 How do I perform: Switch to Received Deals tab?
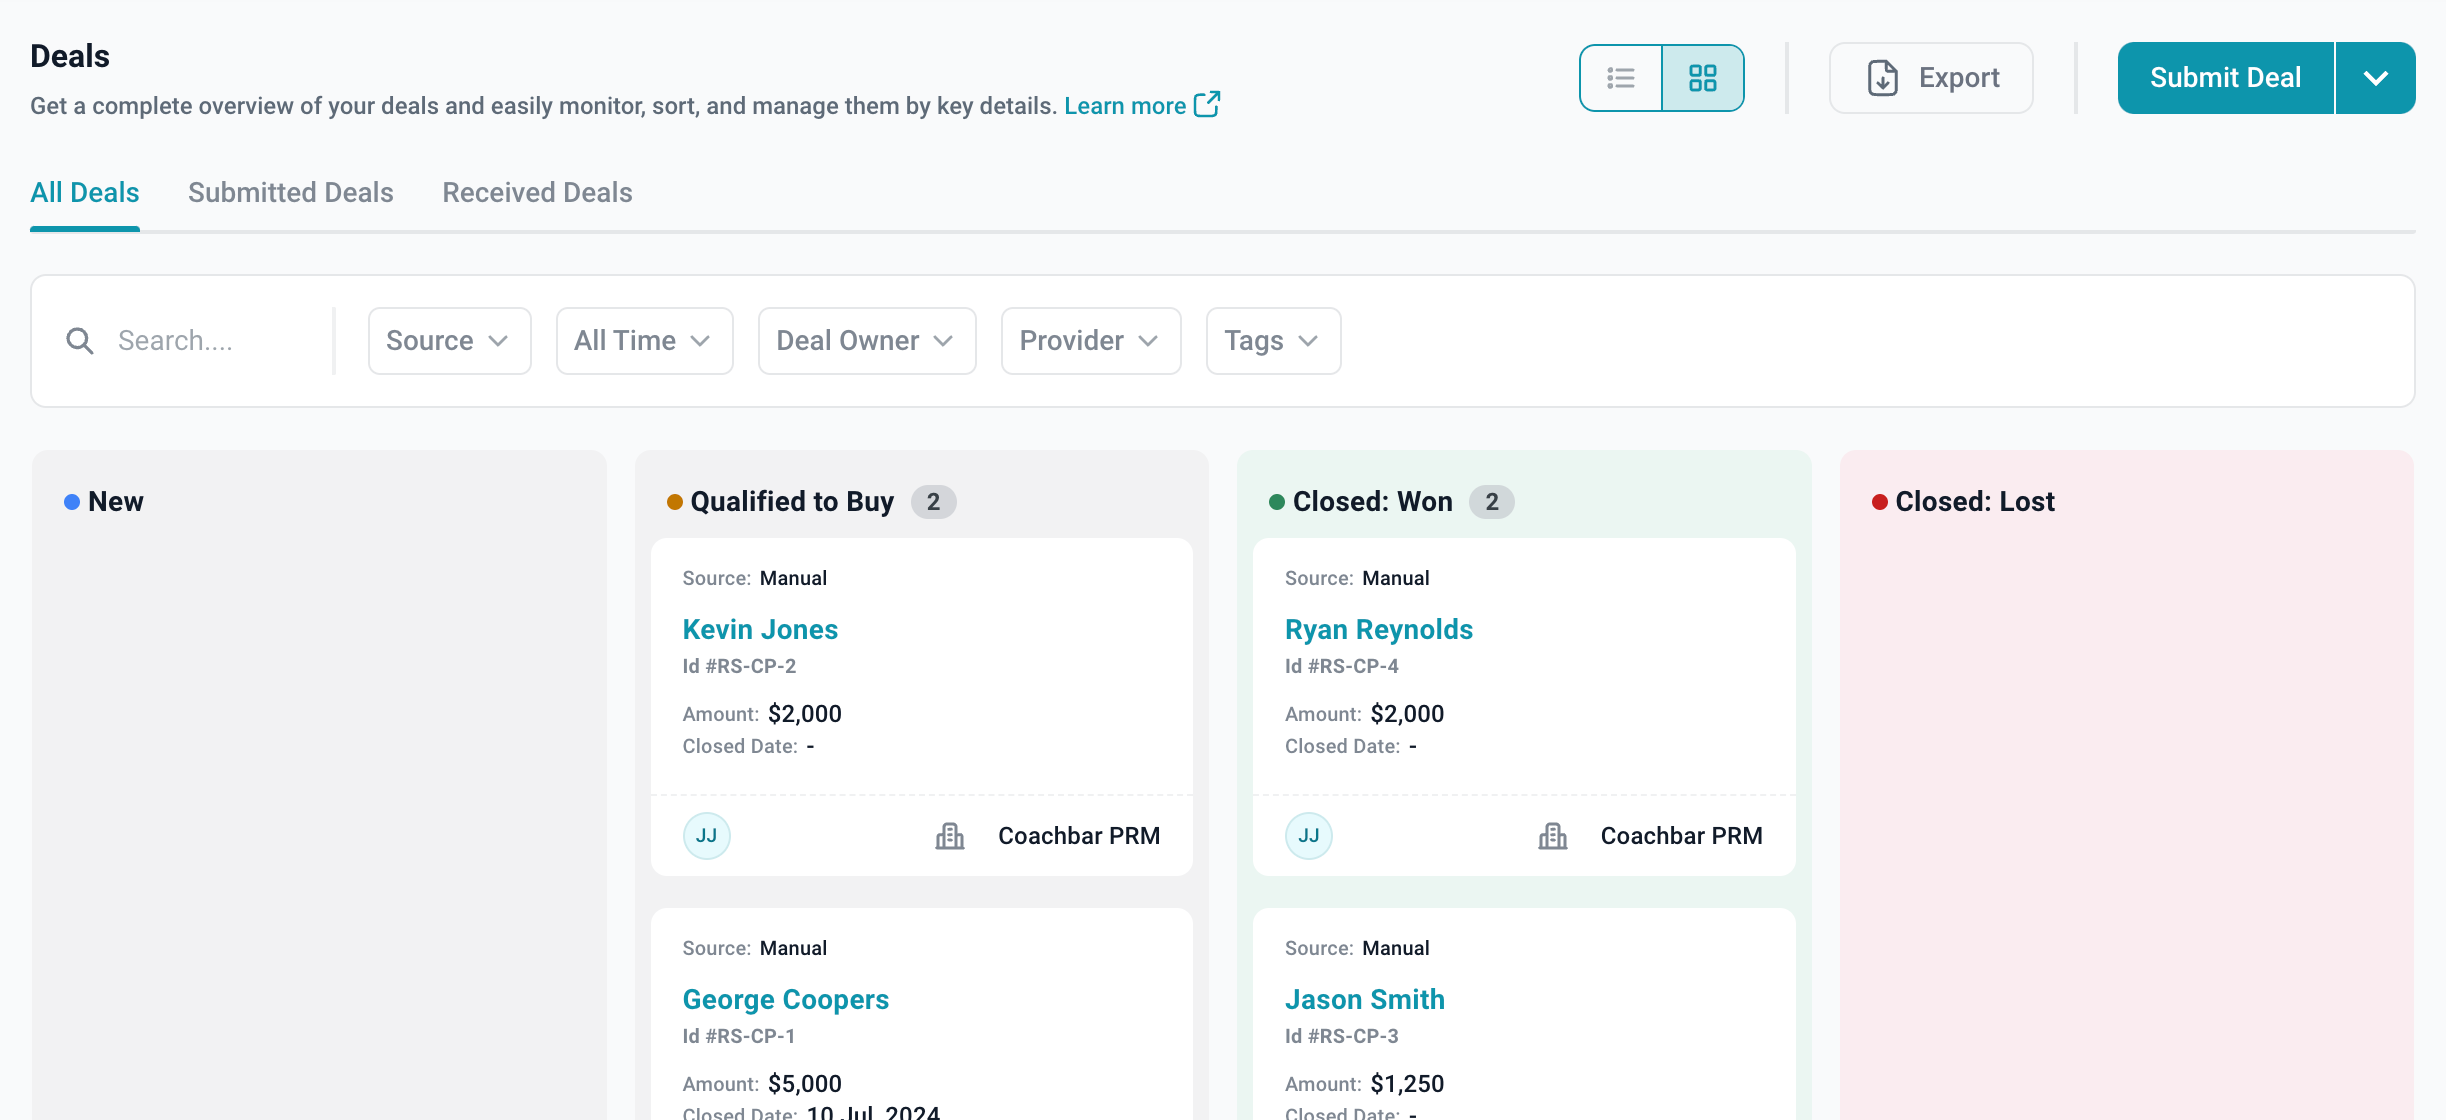click(x=537, y=192)
